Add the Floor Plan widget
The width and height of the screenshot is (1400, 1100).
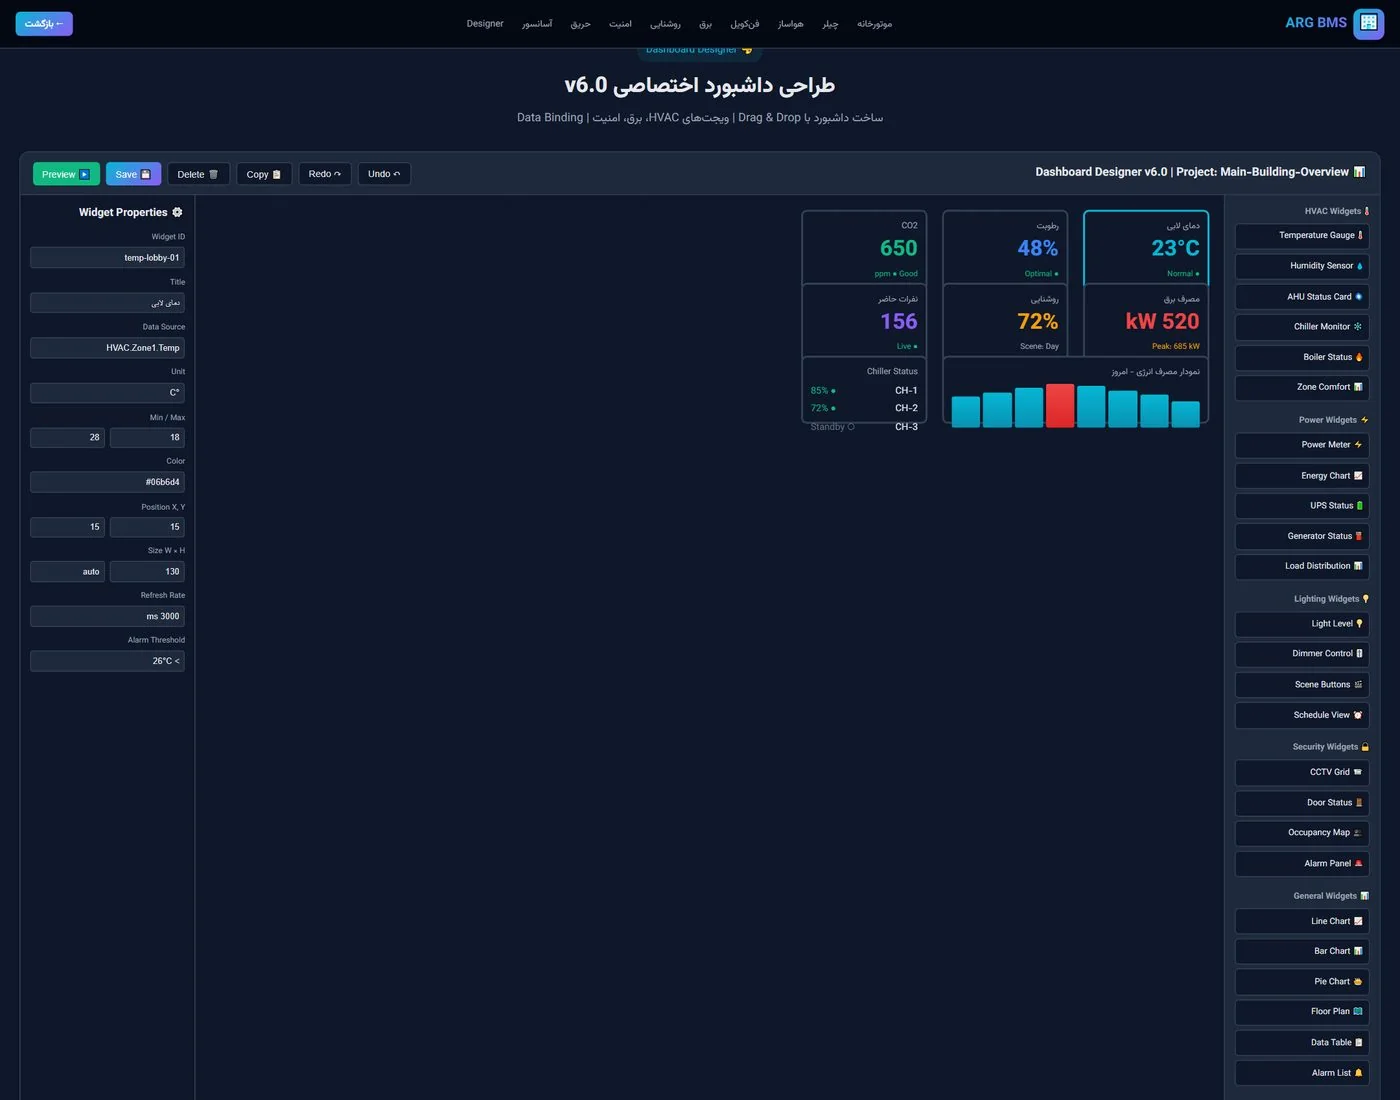pyautogui.click(x=1302, y=1012)
